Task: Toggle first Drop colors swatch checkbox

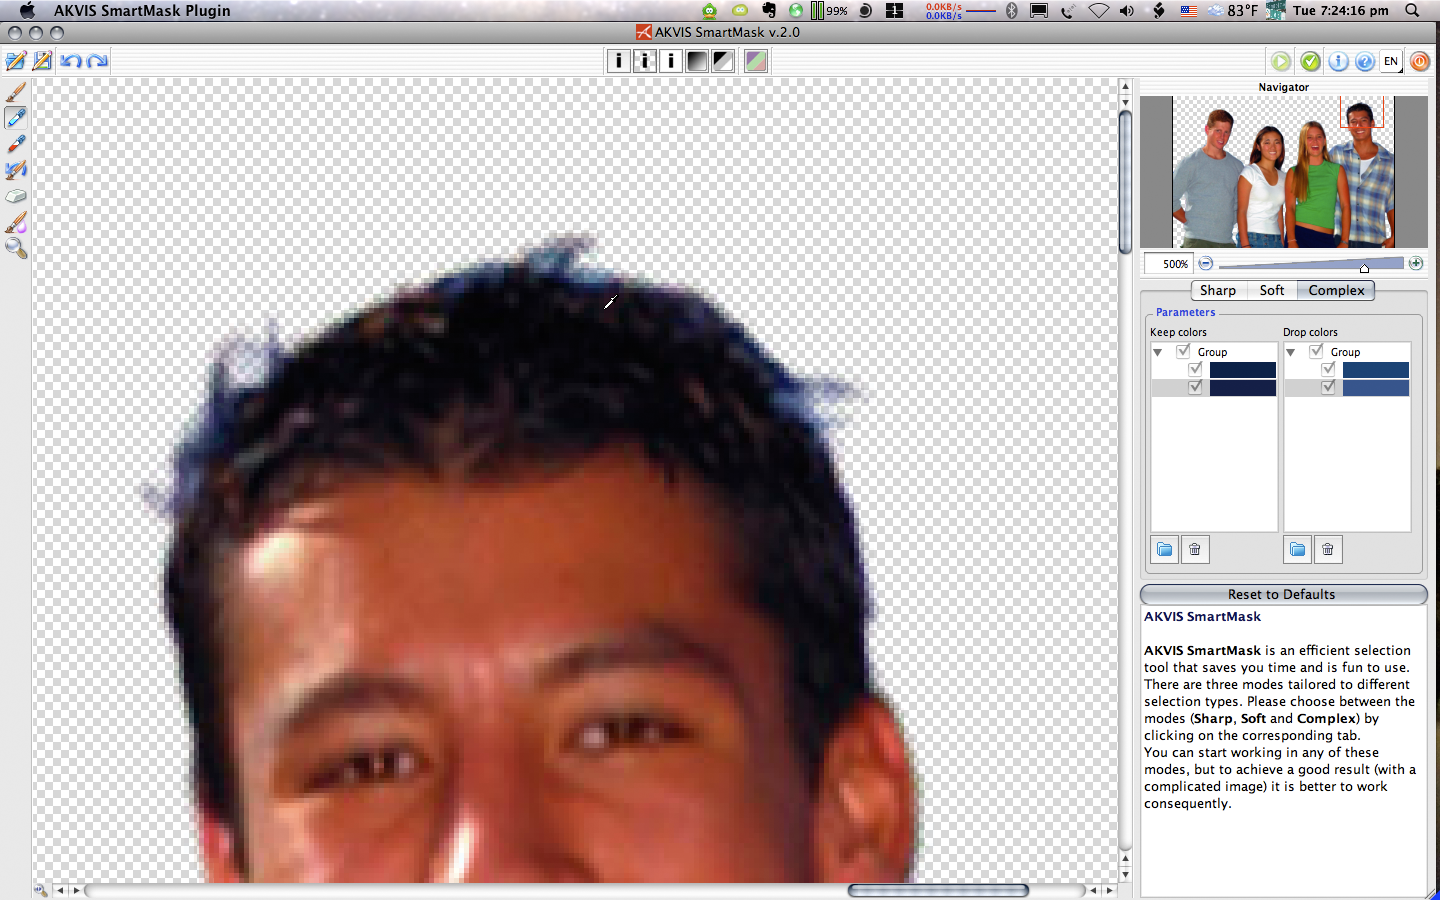Action: (x=1328, y=369)
